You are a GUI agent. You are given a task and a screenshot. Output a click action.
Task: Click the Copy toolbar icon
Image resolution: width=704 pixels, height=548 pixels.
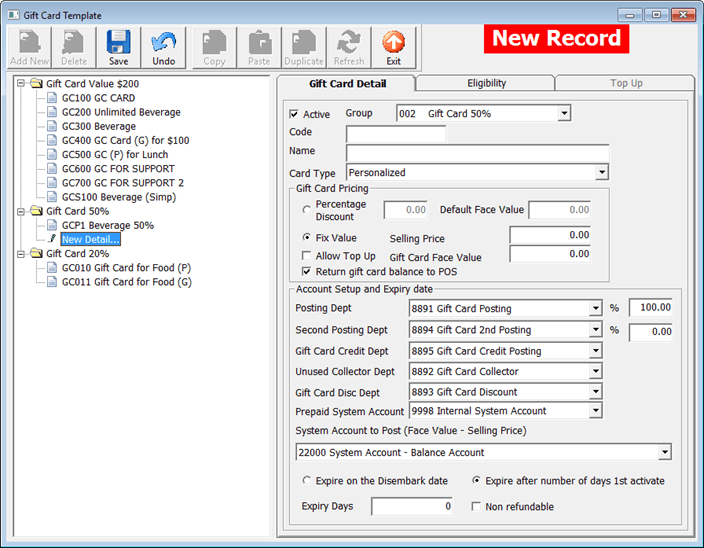click(214, 48)
